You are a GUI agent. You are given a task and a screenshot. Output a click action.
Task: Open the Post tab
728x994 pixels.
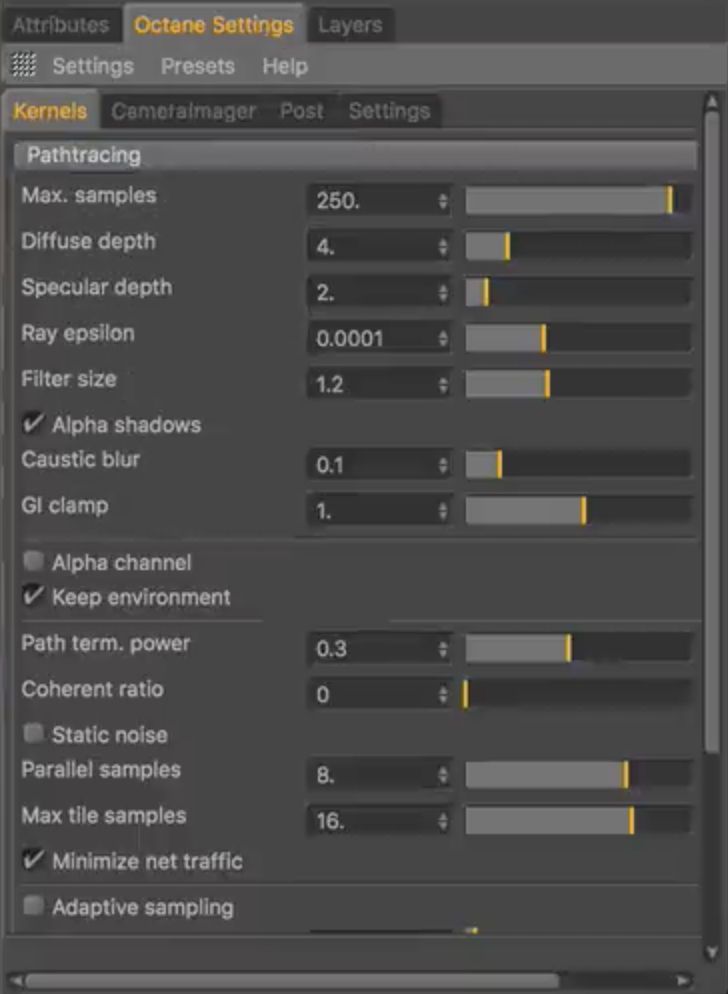301,112
